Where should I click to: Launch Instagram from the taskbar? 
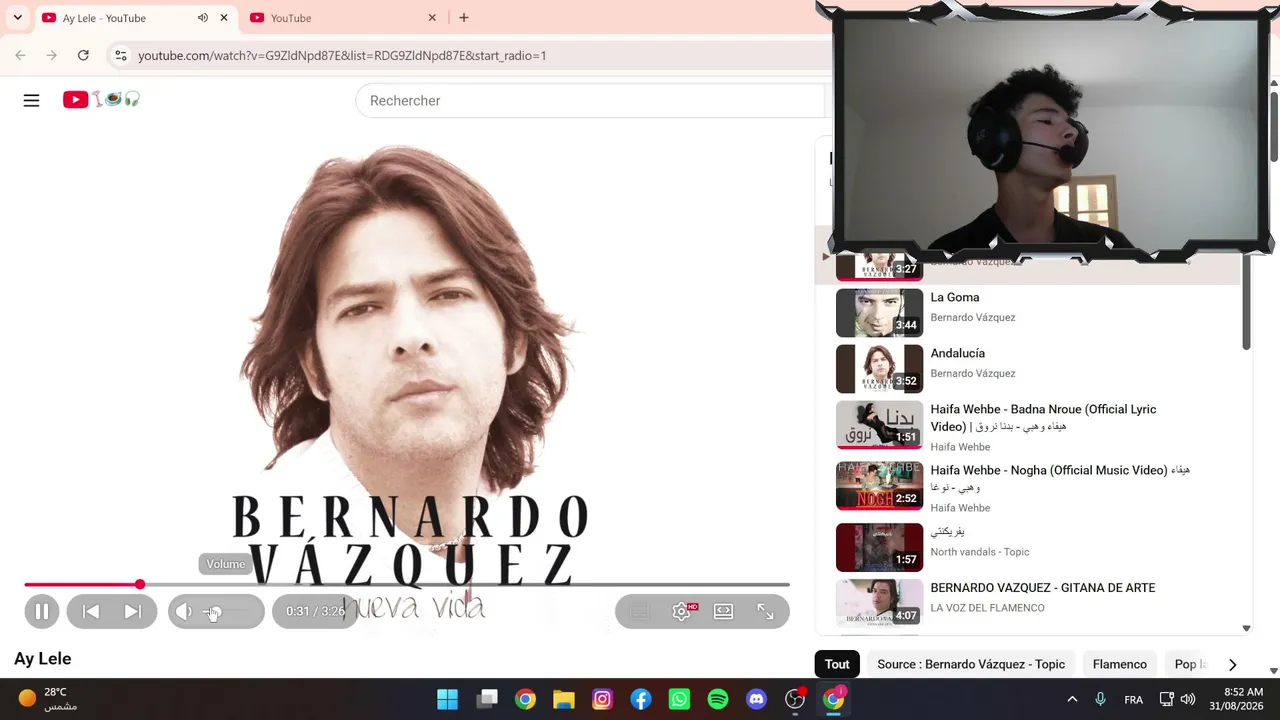coord(602,699)
